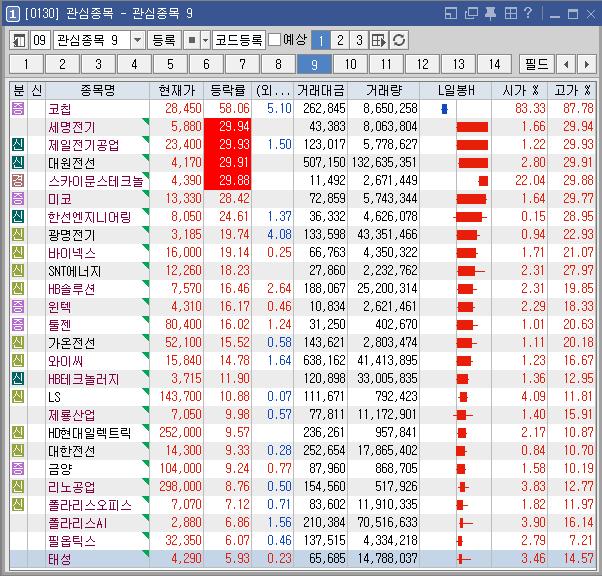Click the right arrow next to 필드
The height and width of the screenshot is (576, 602).
point(586,64)
